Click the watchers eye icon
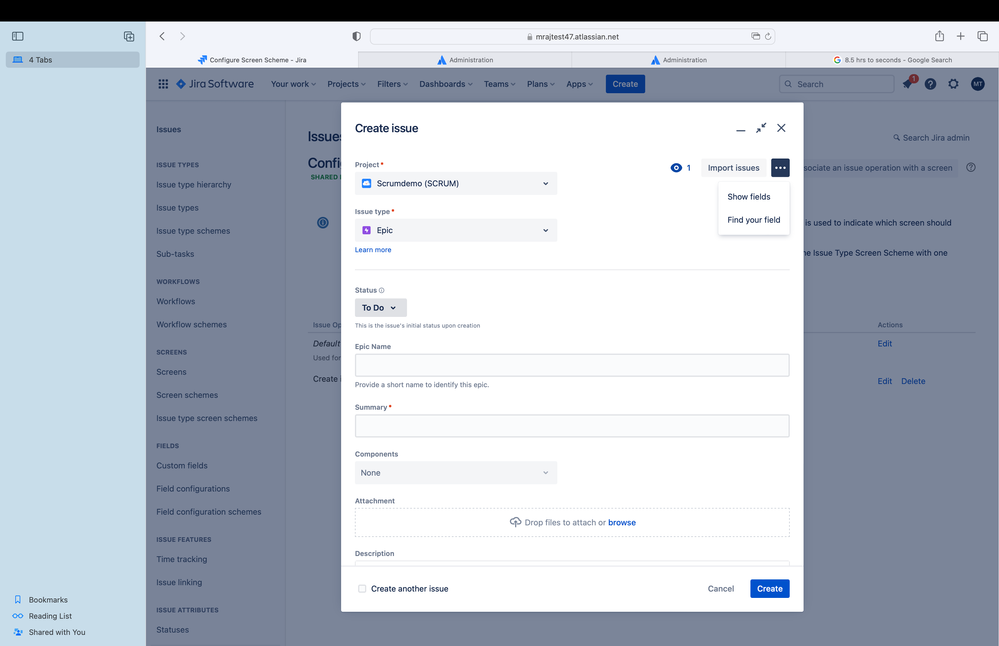 tap(676, 168)
